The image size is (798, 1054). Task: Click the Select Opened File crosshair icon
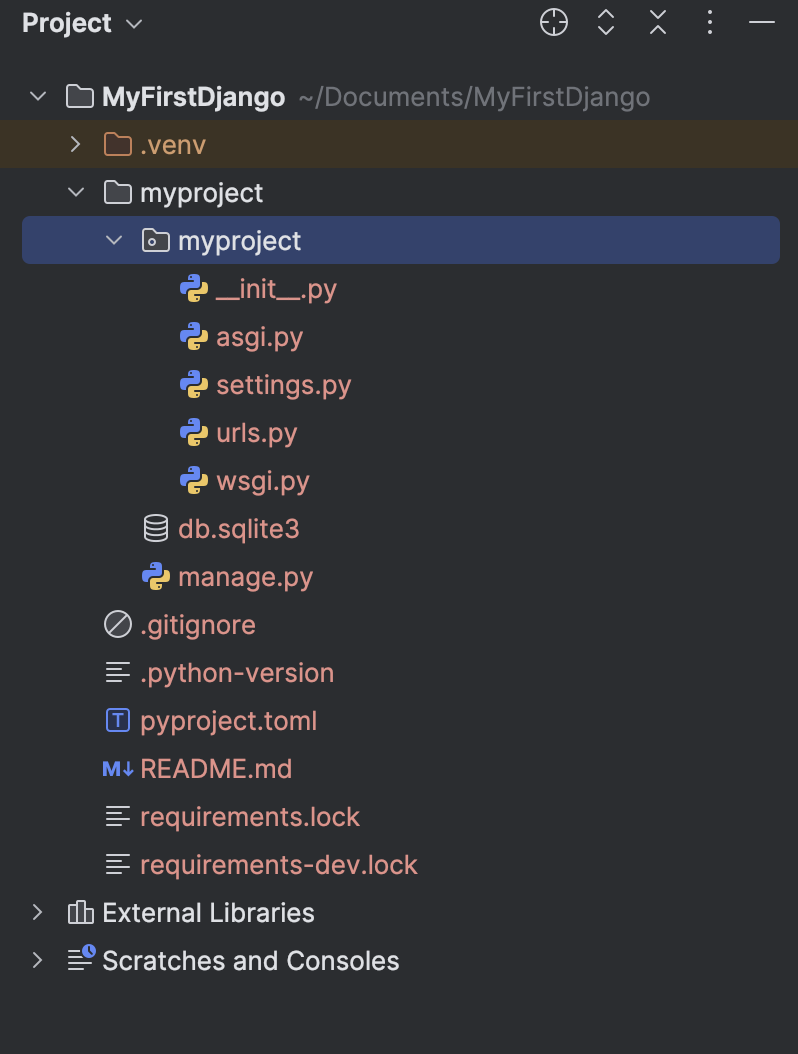coord(553,23)
